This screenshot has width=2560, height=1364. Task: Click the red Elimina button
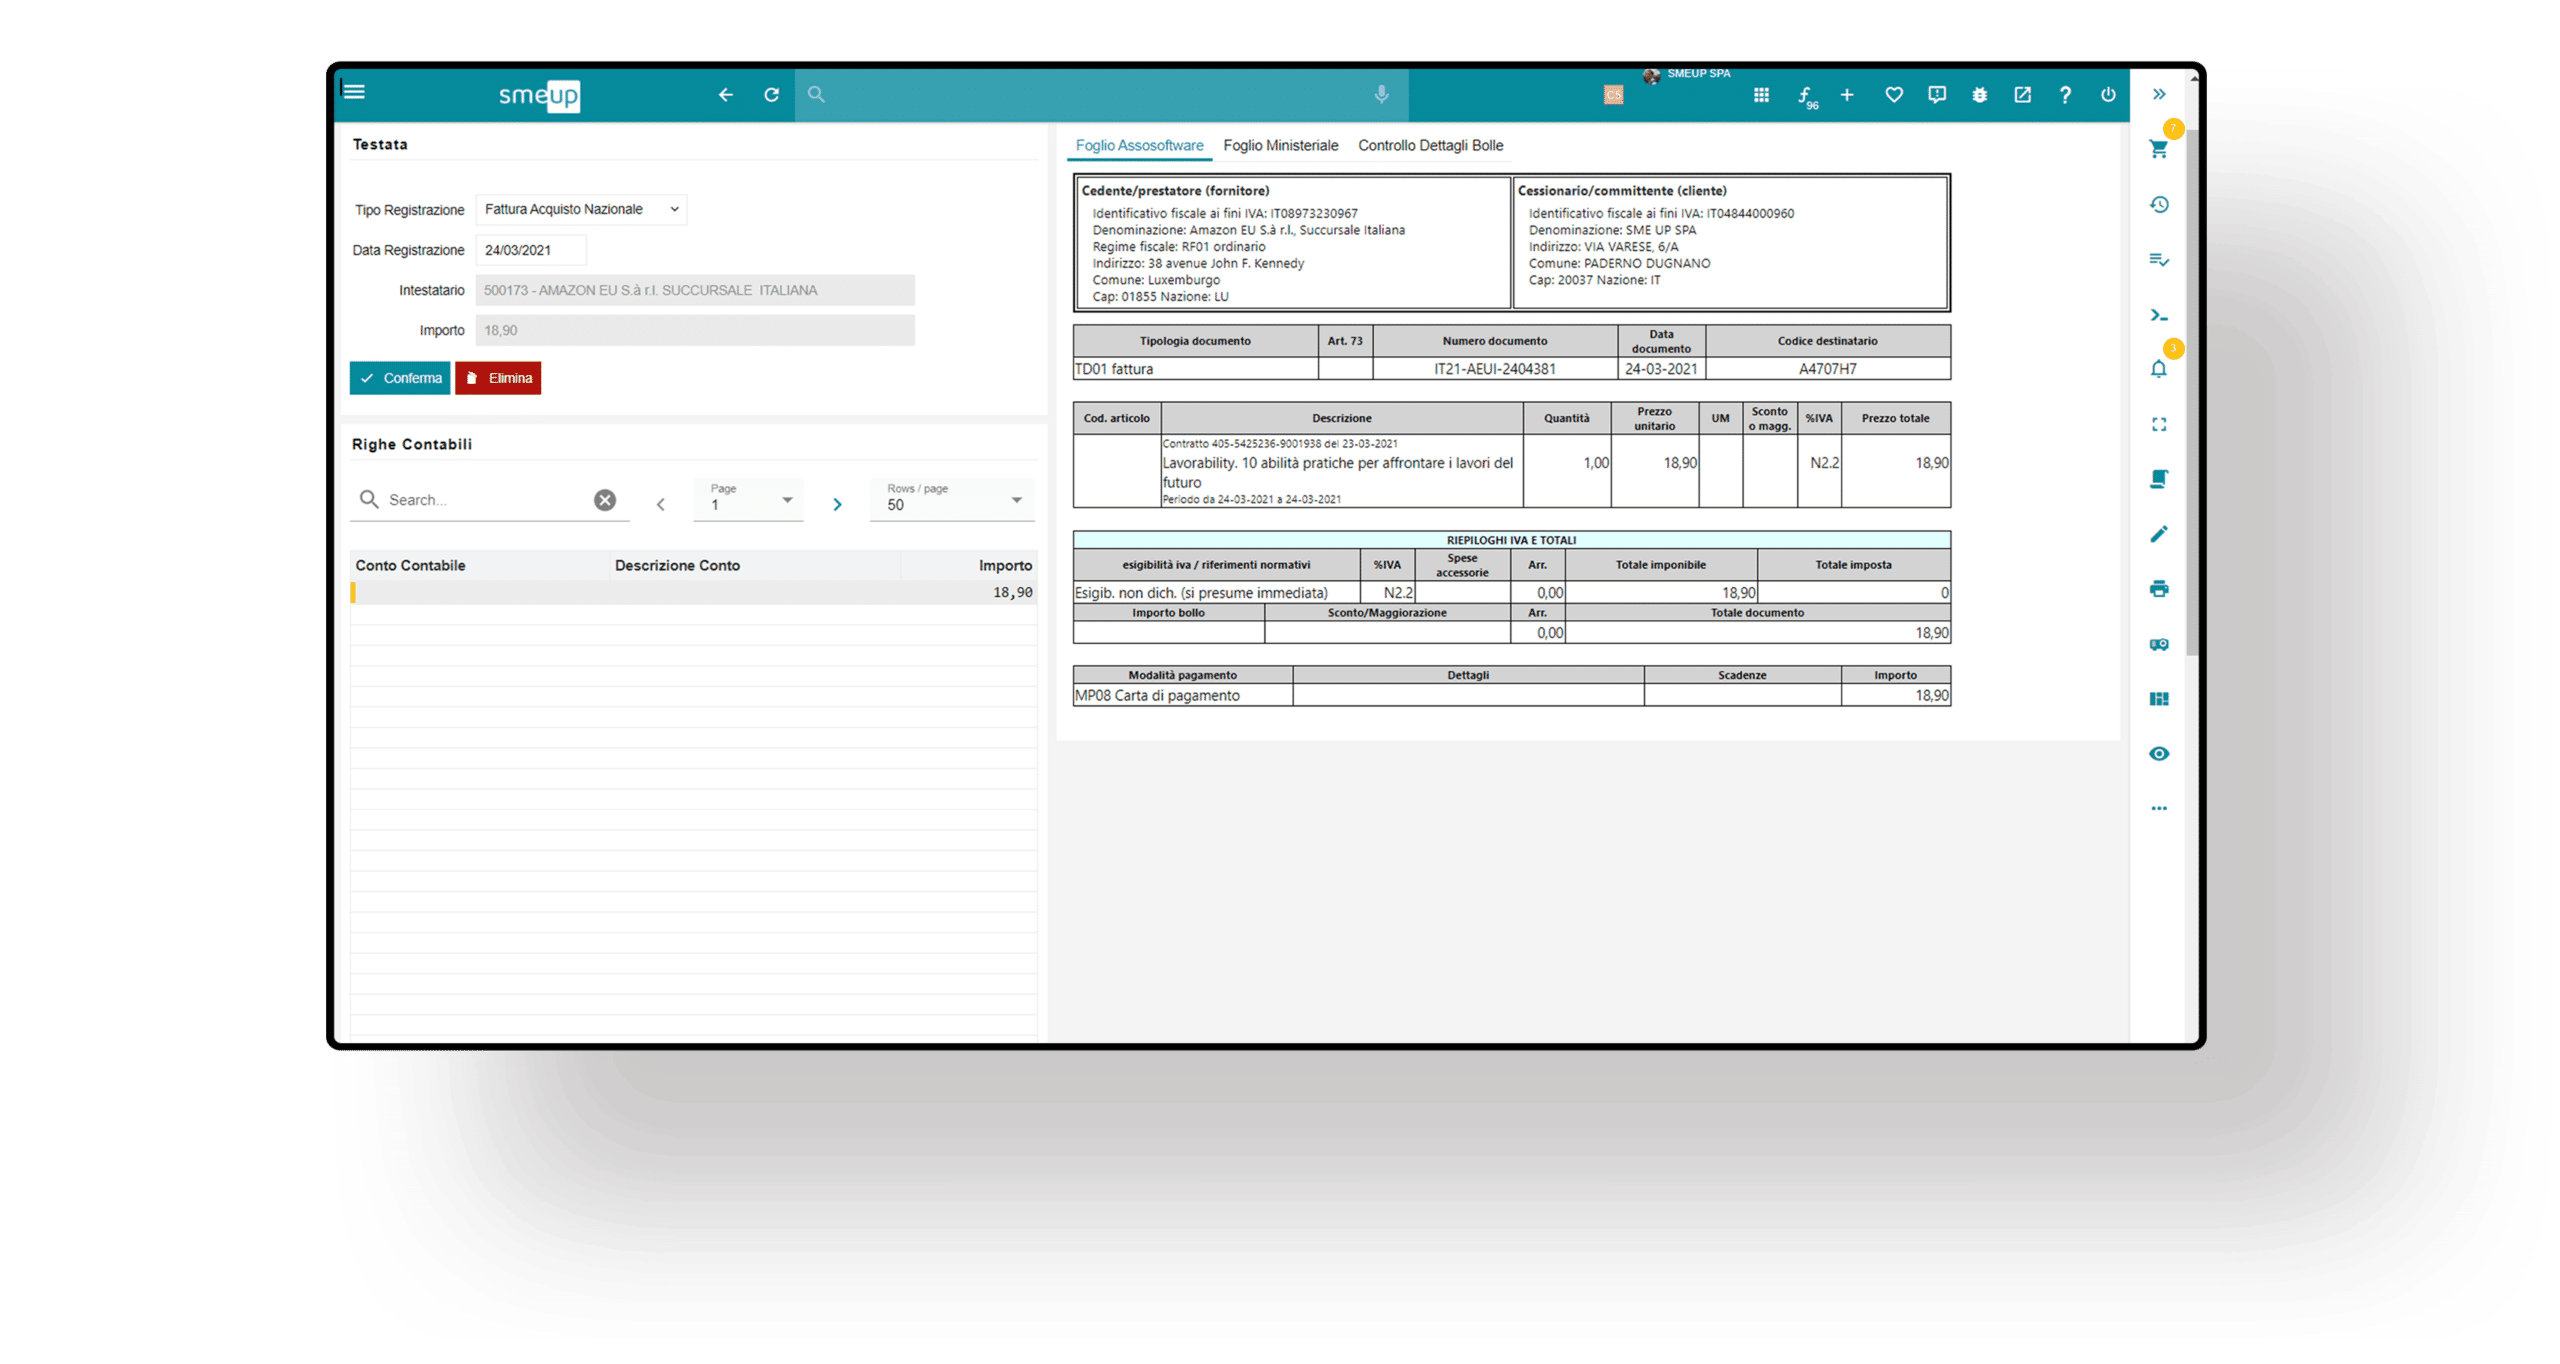(x=498, y=378)
